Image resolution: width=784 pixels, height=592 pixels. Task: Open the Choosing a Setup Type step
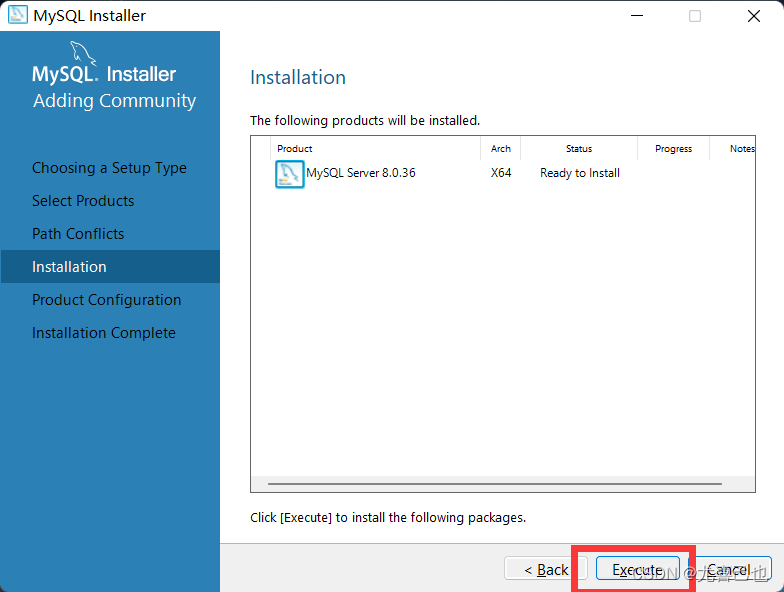(109, 168)
